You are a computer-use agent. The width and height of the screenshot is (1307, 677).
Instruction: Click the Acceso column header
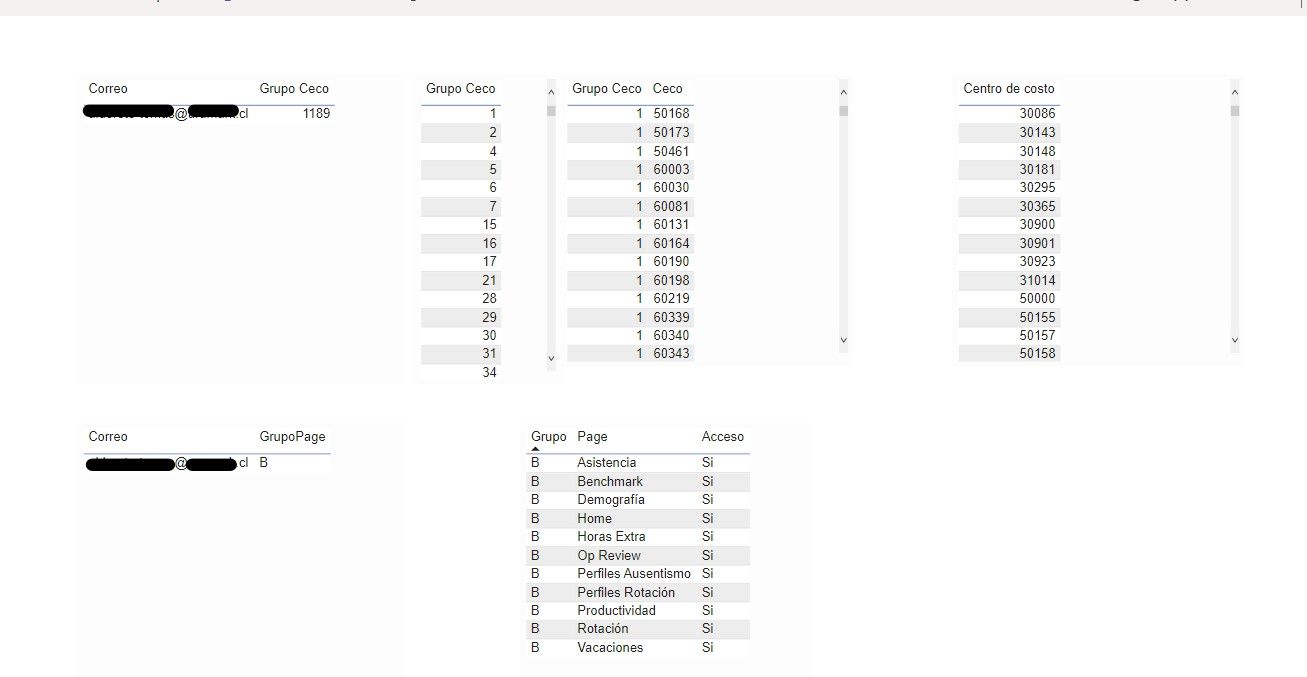tap(723, 437)
